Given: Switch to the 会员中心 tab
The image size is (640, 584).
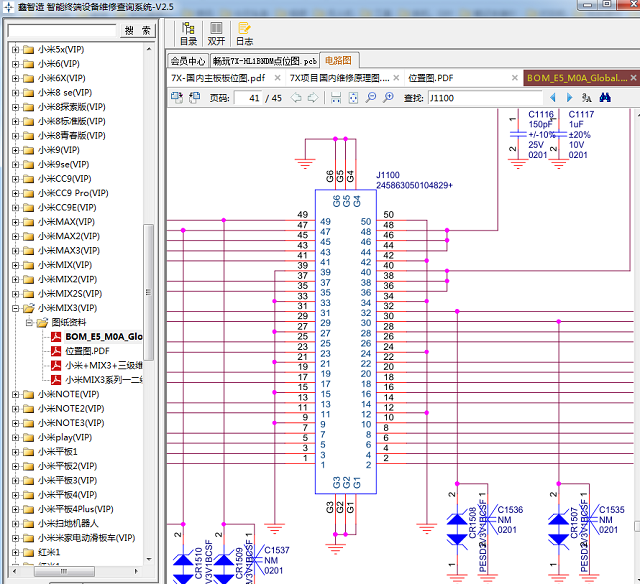Looking at the screenshot, I should [188, 61].
